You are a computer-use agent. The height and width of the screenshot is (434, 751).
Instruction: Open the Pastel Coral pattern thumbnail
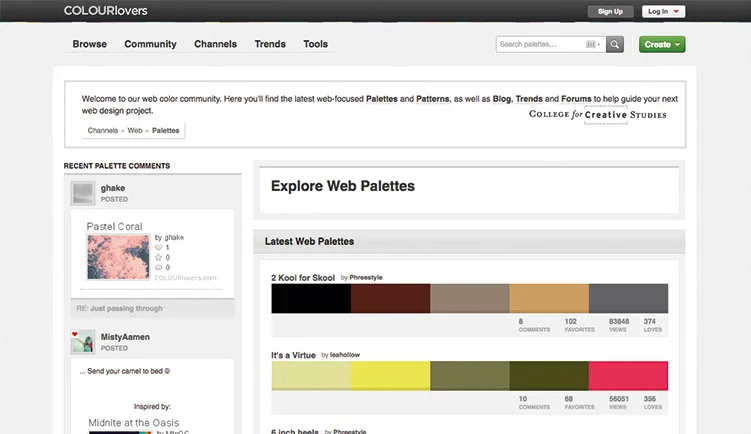(x=118, y=257)
